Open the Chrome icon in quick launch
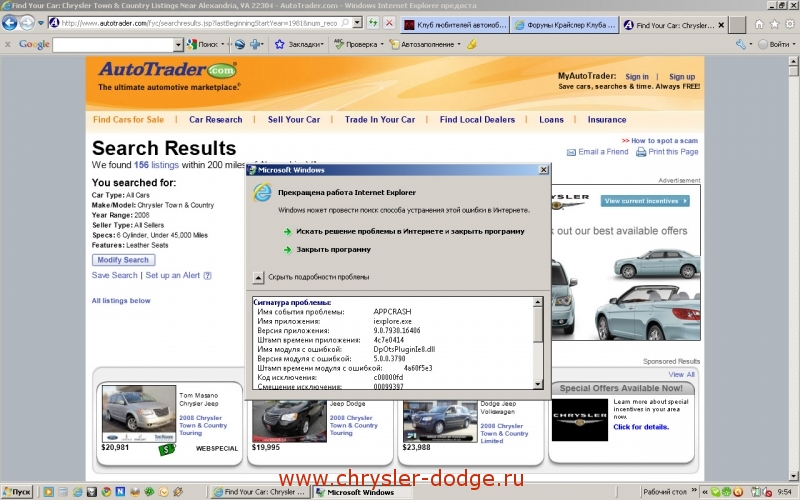Screen dimensions: 800x500 [106, 492]
